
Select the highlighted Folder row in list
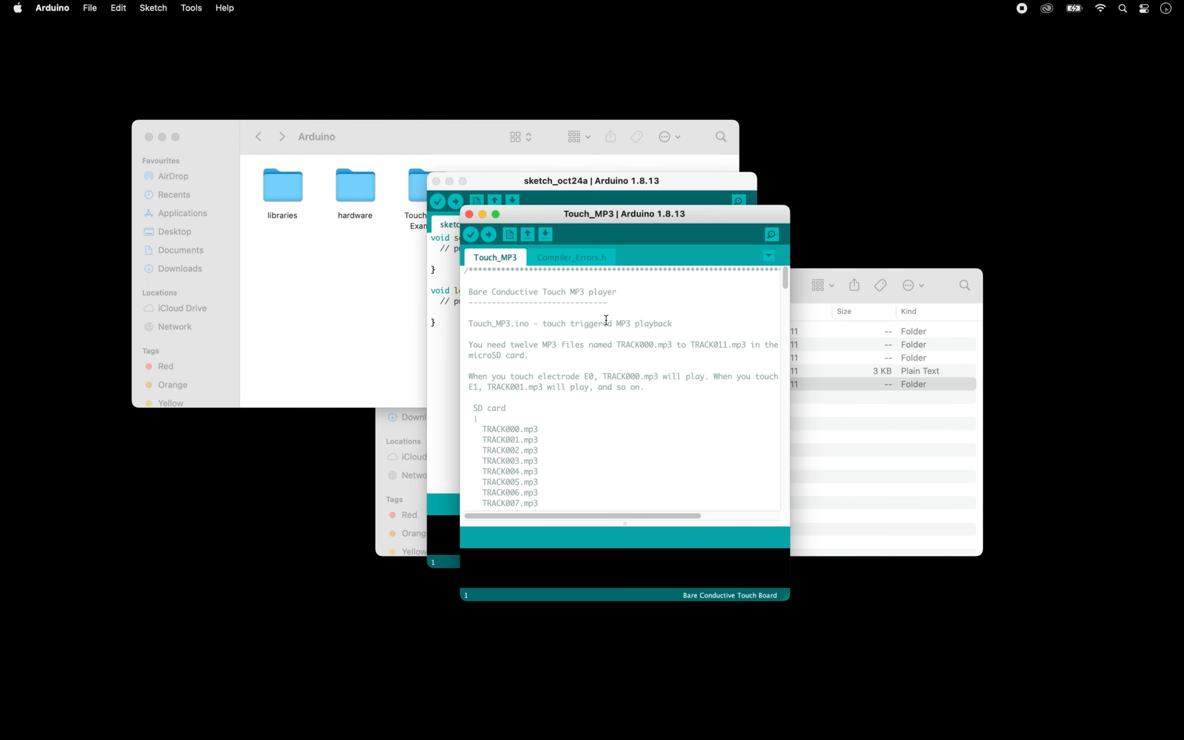pyautogui.click(x=883, y=384)
